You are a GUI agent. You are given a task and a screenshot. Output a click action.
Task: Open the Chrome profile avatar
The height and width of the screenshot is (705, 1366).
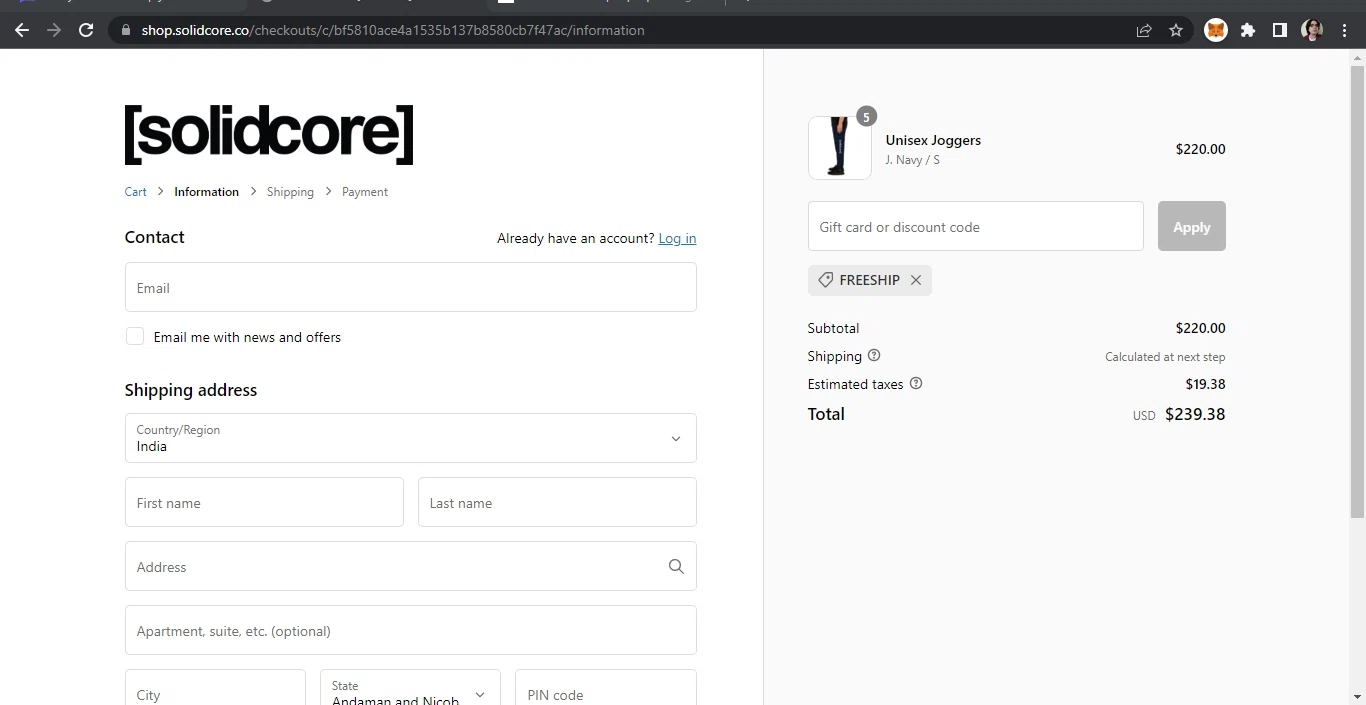[1312, 30]
